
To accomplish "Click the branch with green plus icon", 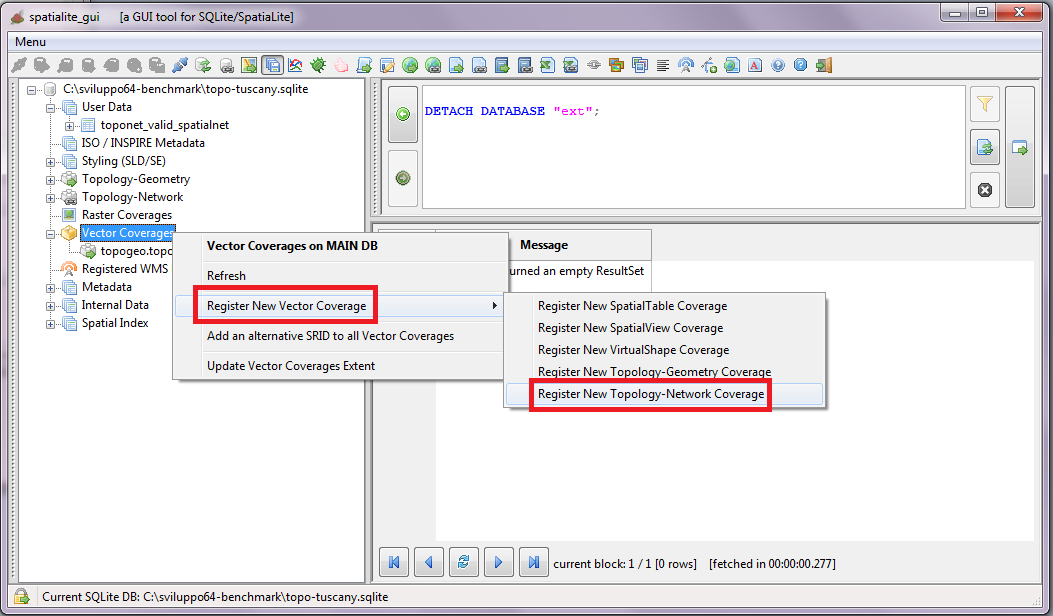I will tap(708, 65).
